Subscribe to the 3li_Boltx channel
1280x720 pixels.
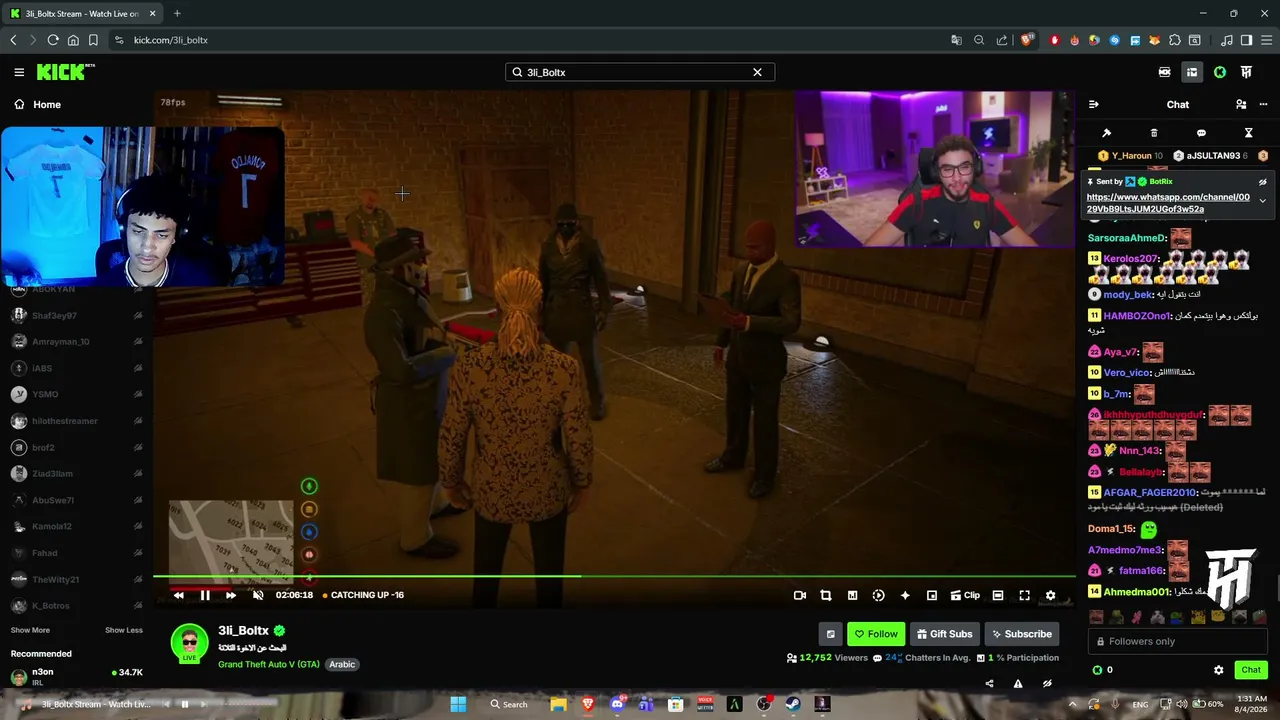click(x=1021, y=634)
